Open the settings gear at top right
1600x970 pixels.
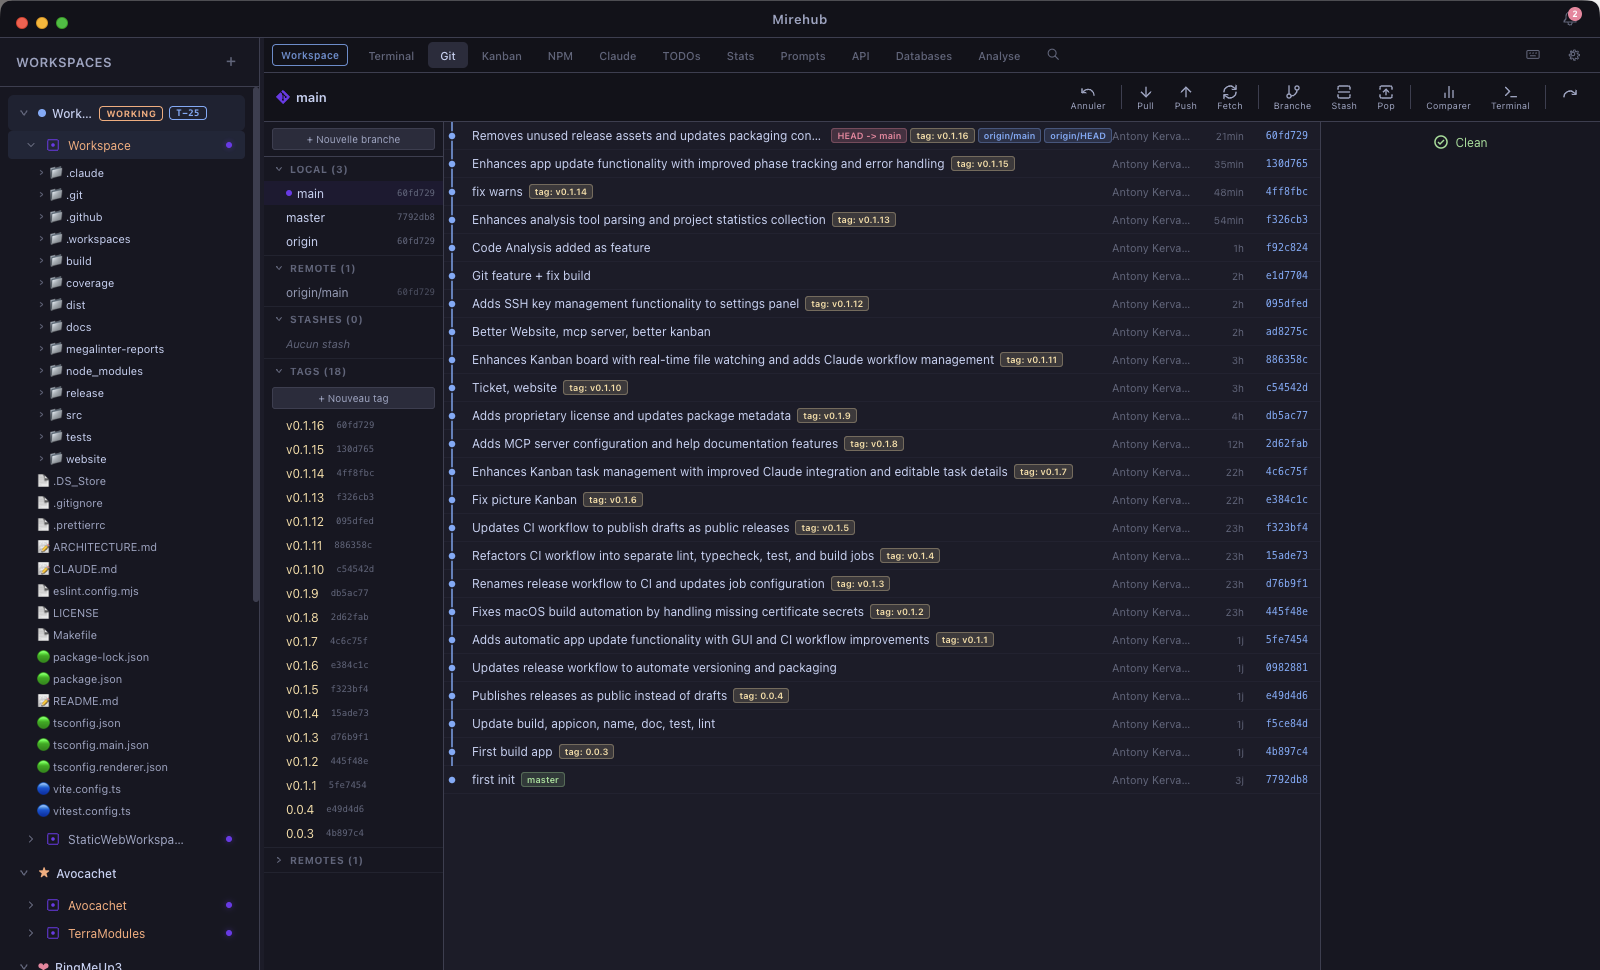click(x=1573, y=55)
